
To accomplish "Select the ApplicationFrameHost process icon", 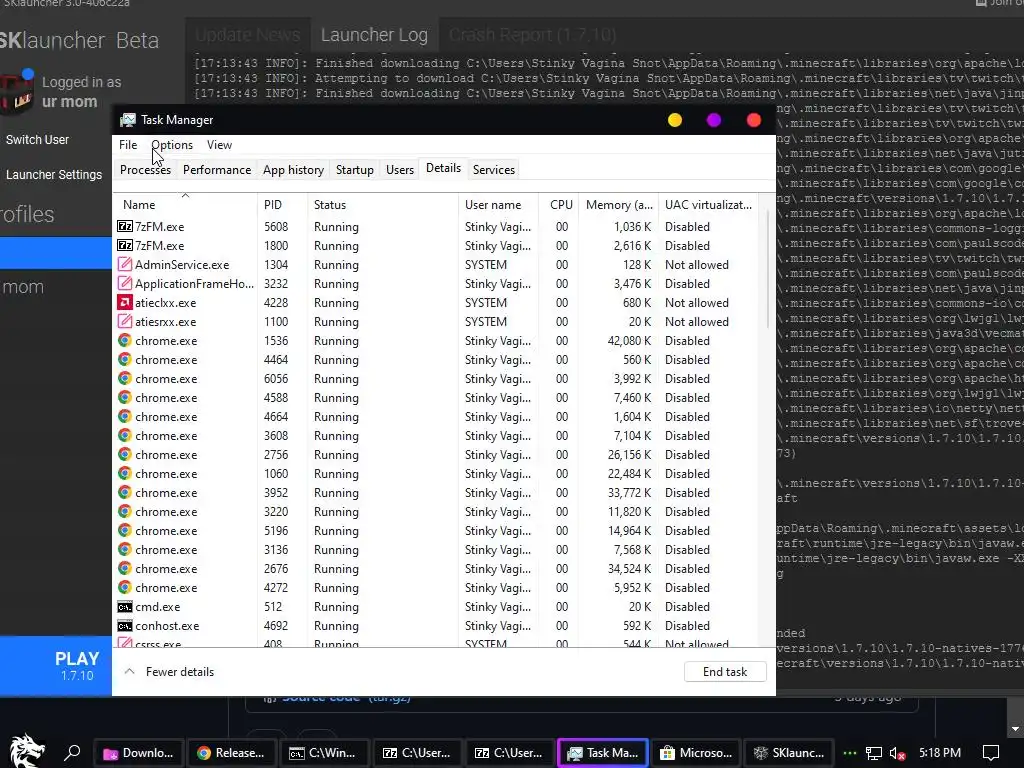I will pyautogui.click(x=125, y=283).
